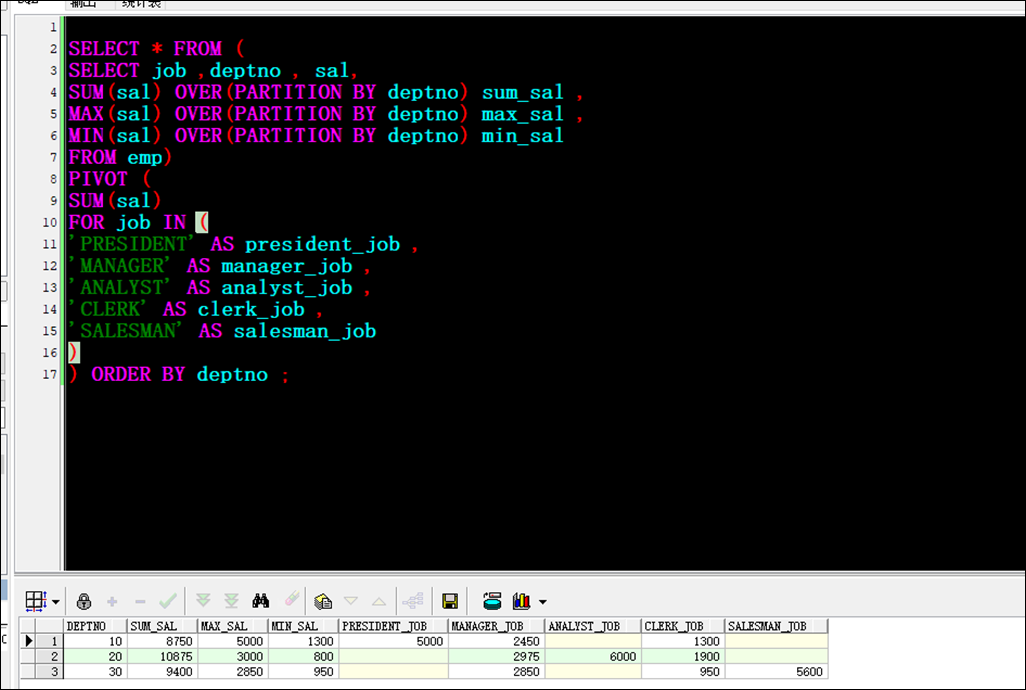Click the MIN_SAL cell showing 800
This screenshot has width=1026, height=690.
pyautogui.click(x=303, y=656)
